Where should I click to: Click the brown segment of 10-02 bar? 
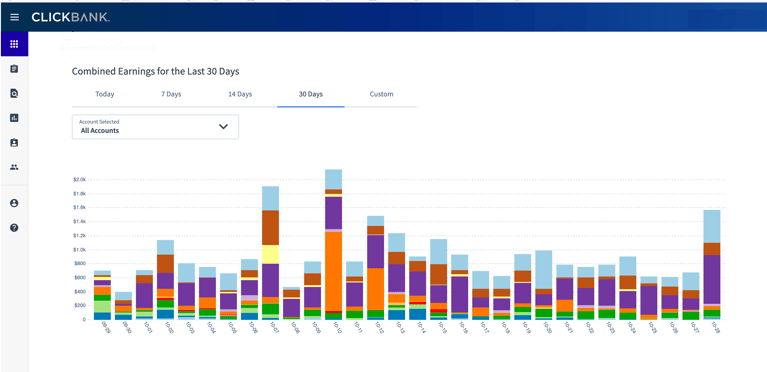pos(165,264)
